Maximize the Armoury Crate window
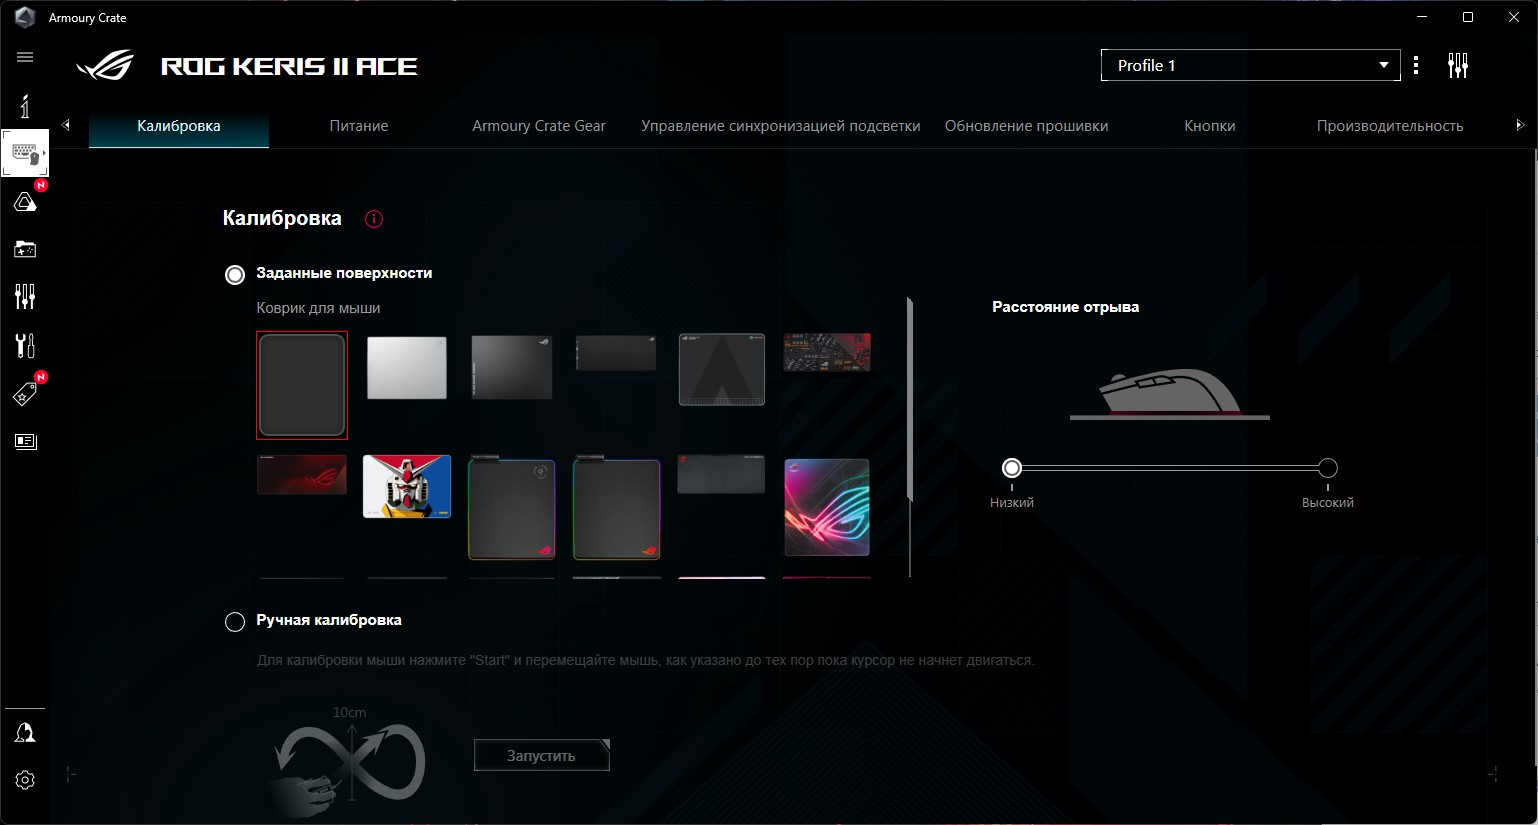 pyautogui.click(x=1468, y=17)
